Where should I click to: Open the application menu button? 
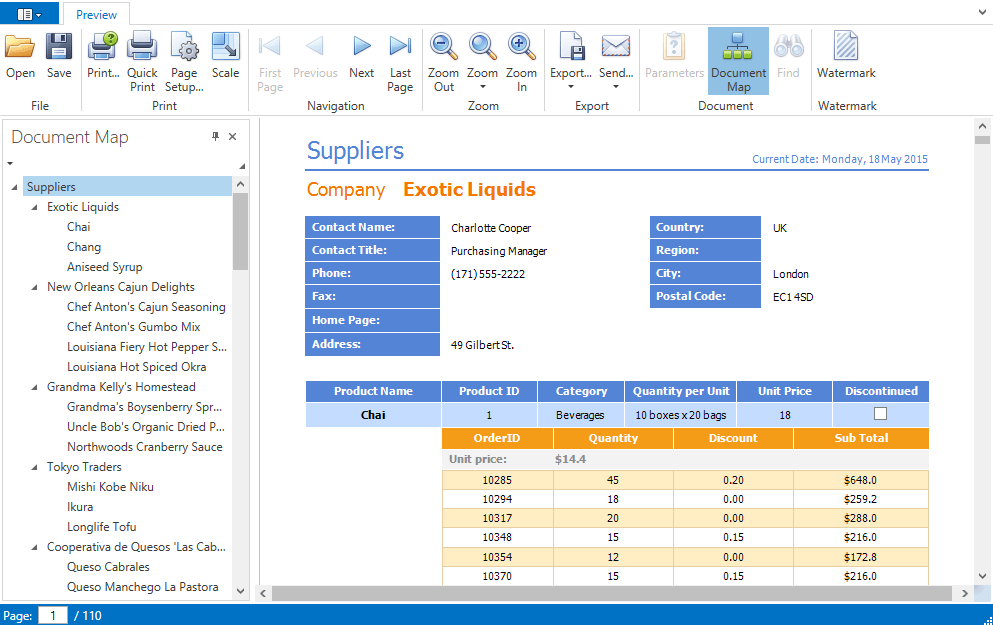[x=29, y=14]
